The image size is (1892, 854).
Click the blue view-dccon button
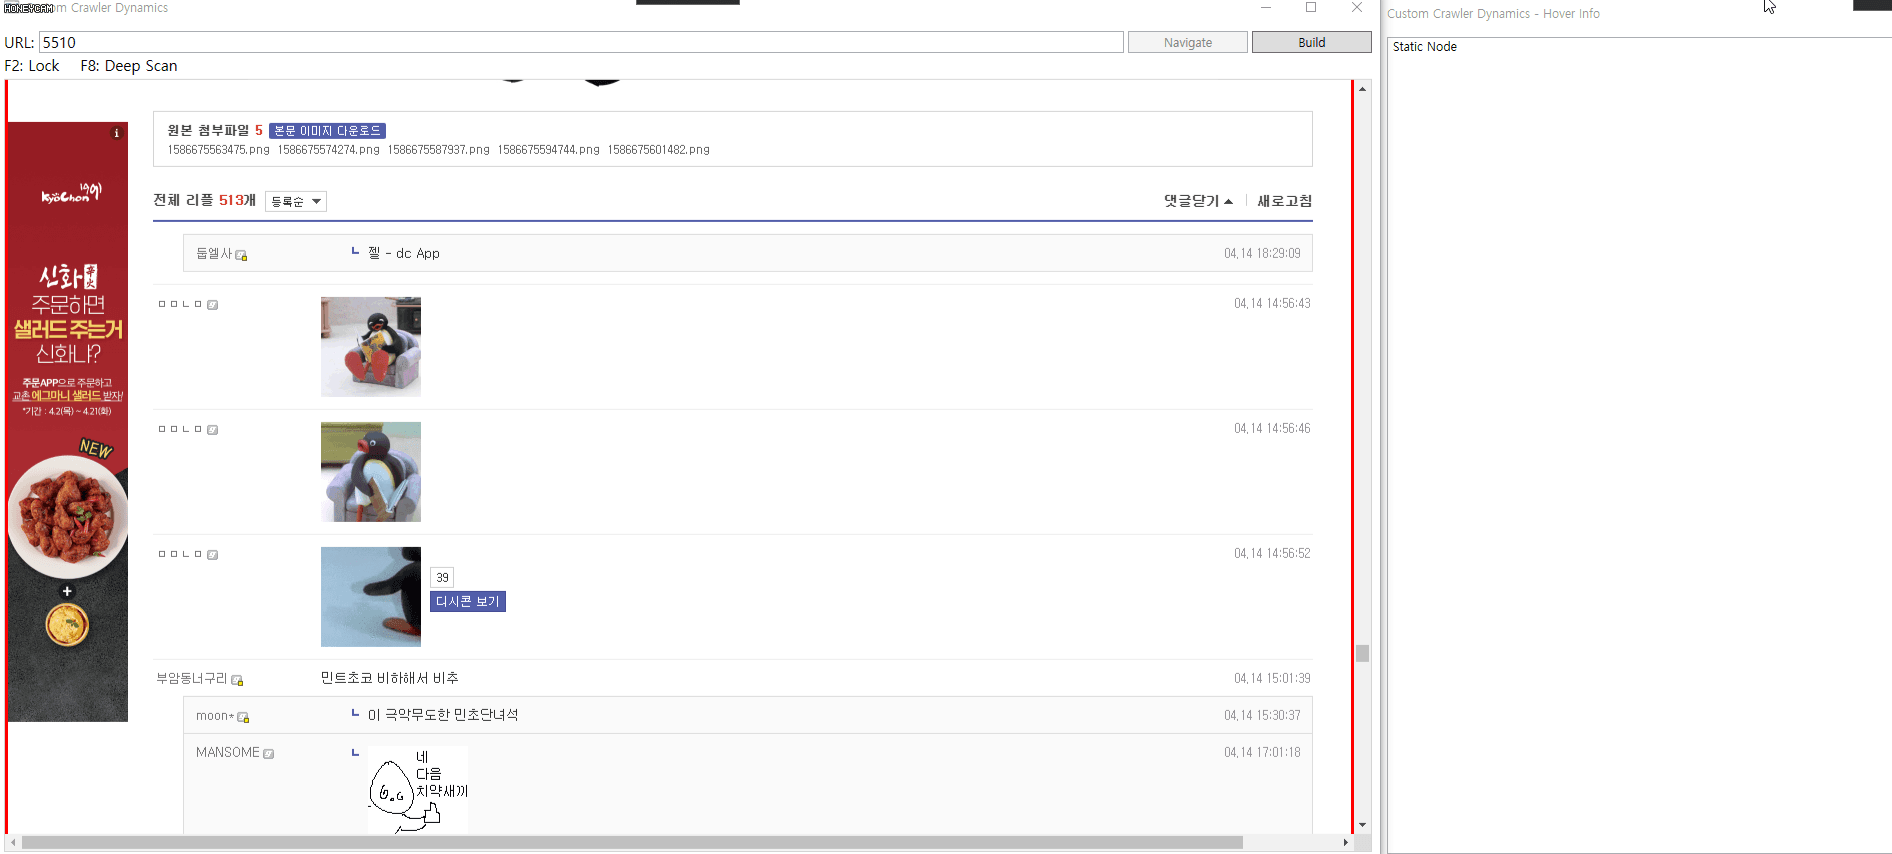pos(468,601)
